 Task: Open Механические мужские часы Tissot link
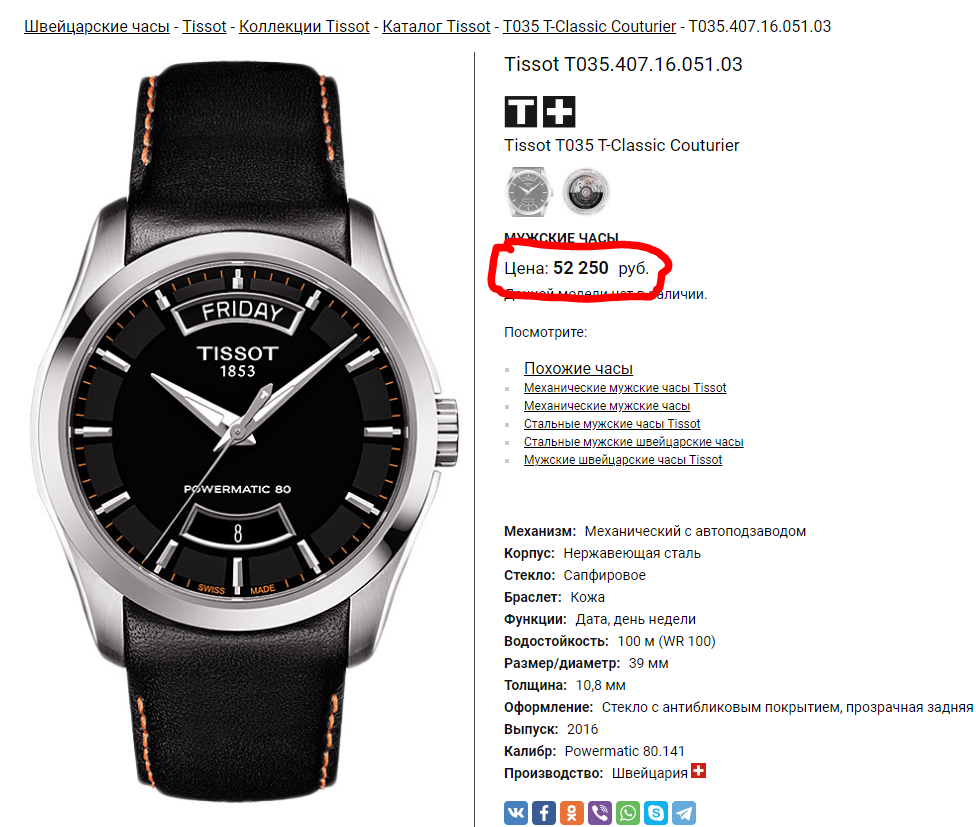pyautogui.click(x=625, y=388)
